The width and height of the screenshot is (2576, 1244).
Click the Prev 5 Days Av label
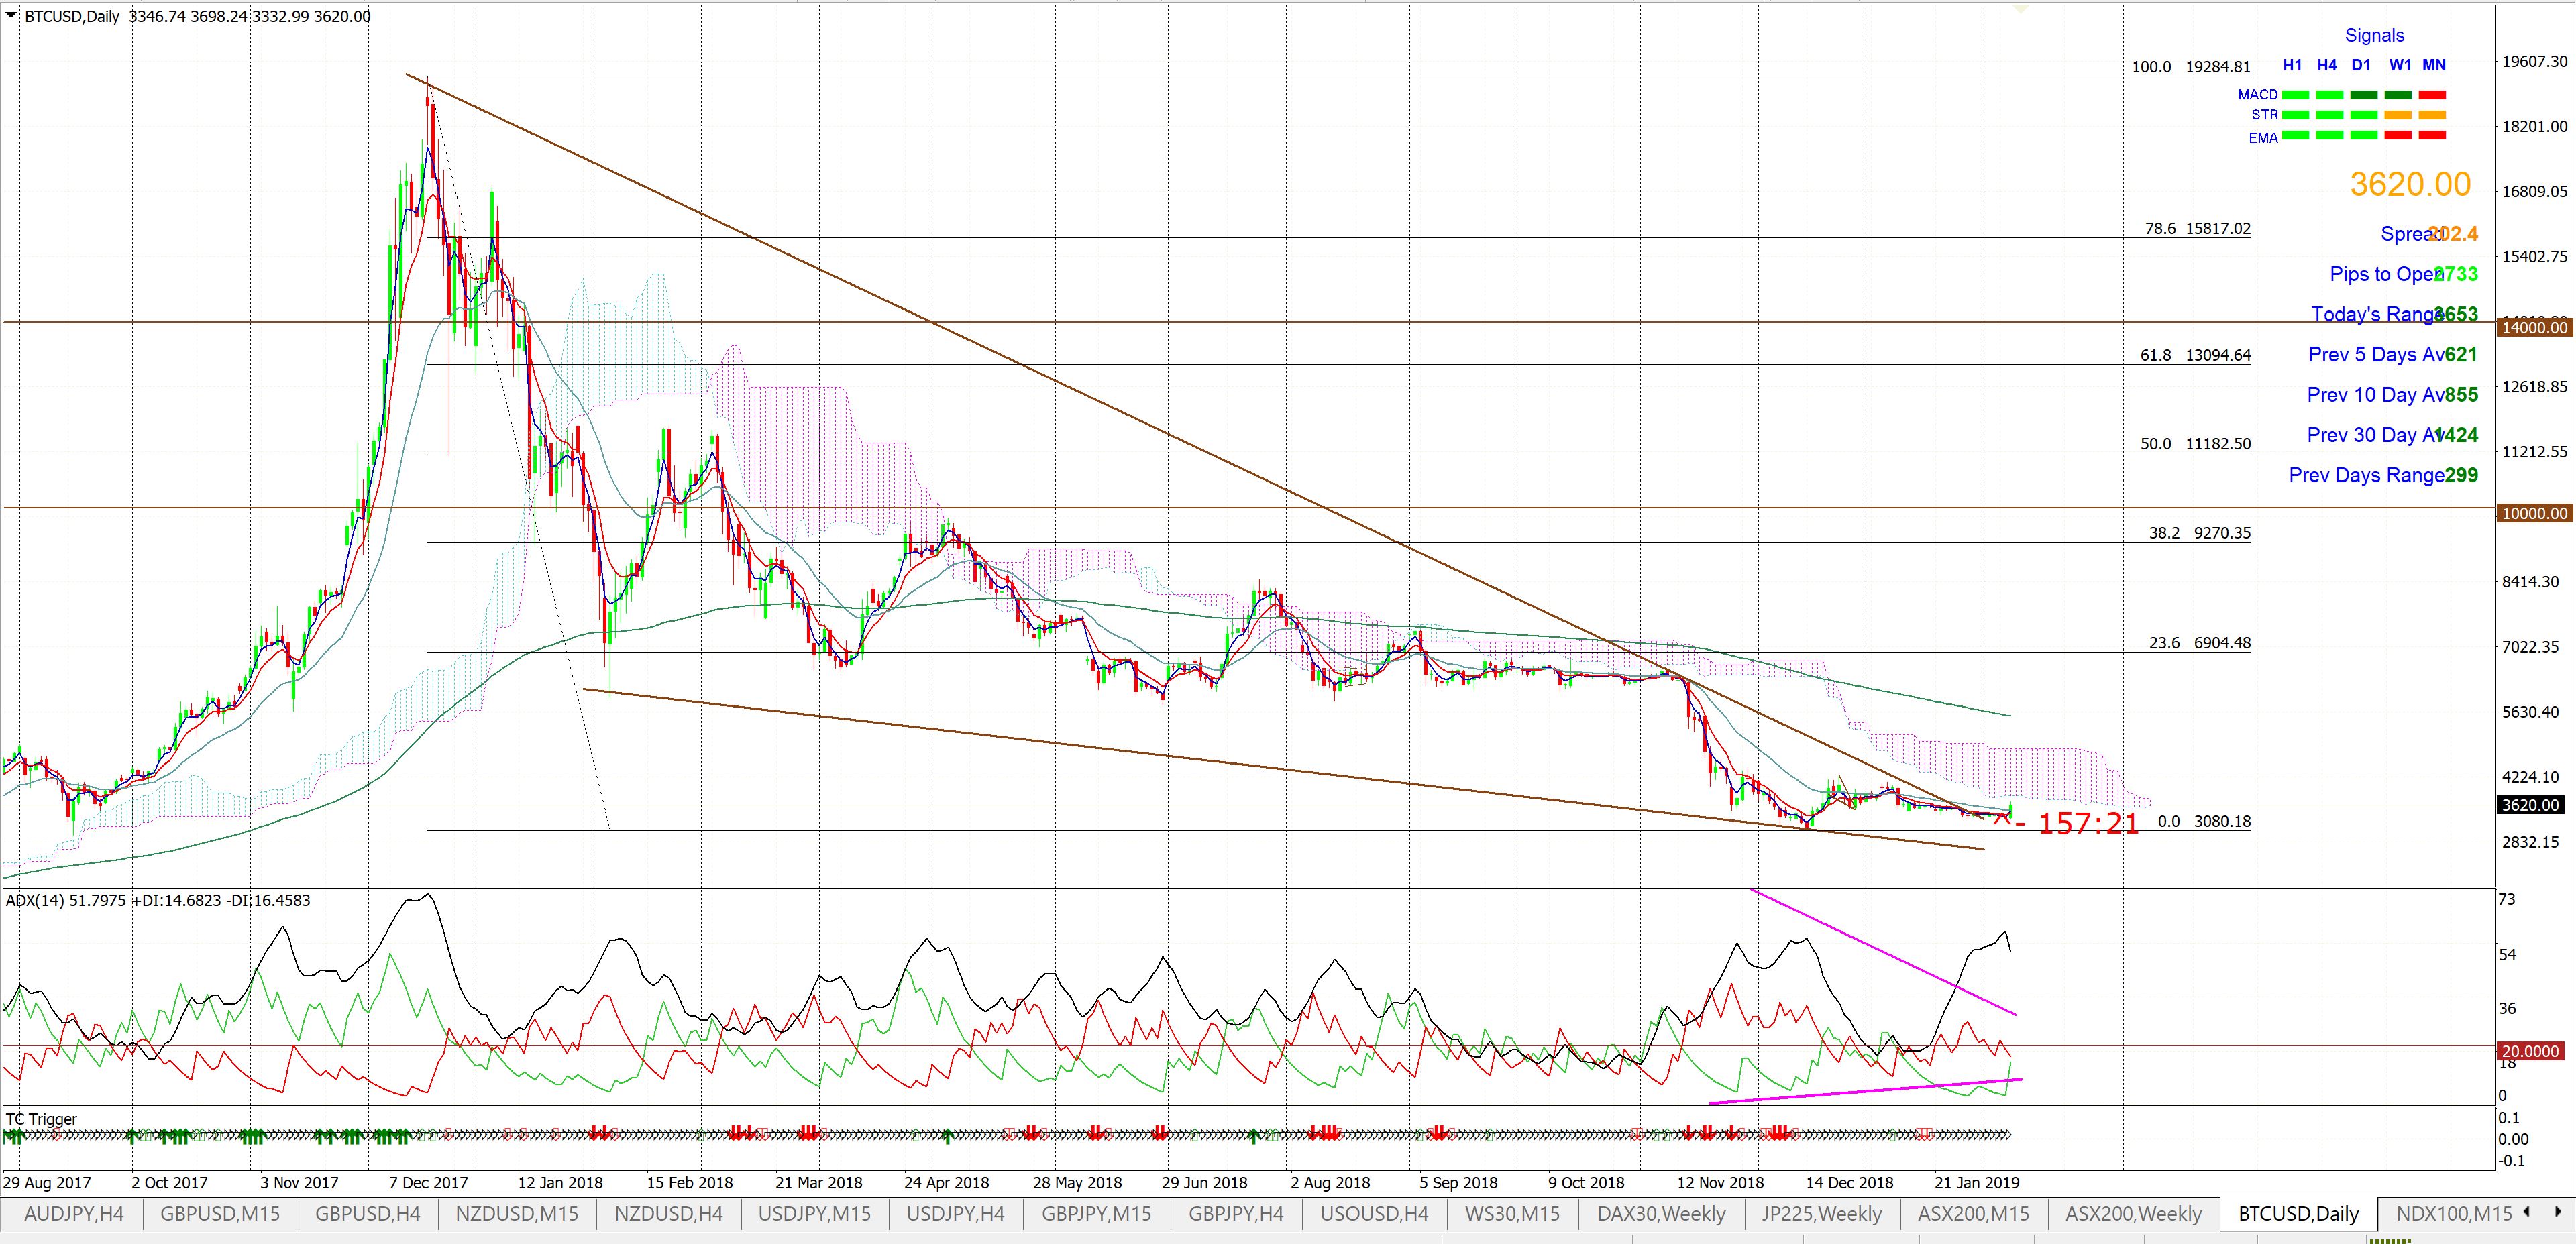click(x=2376, y=354)
